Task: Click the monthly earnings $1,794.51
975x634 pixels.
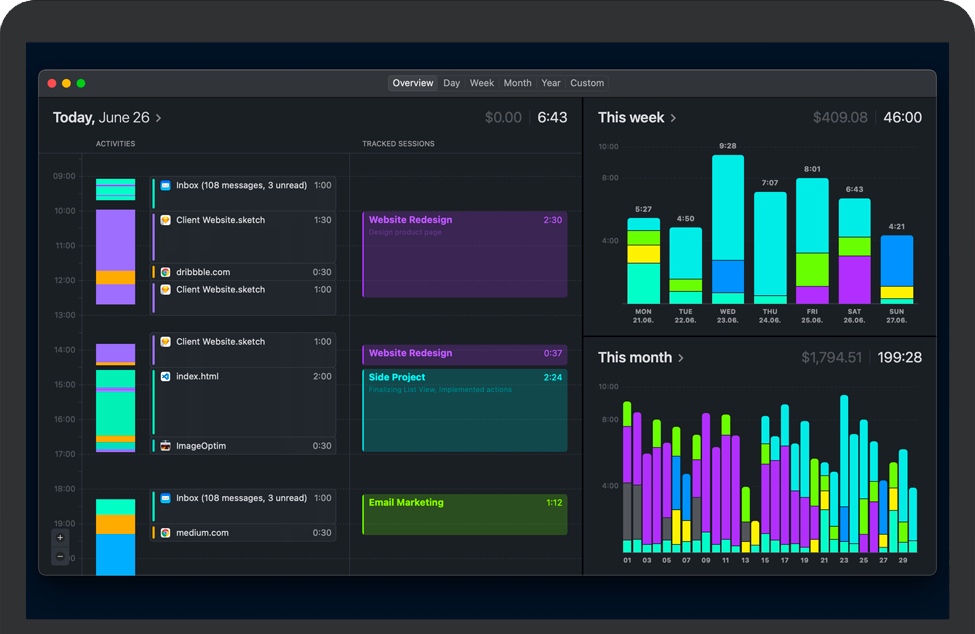Action: 831,357
